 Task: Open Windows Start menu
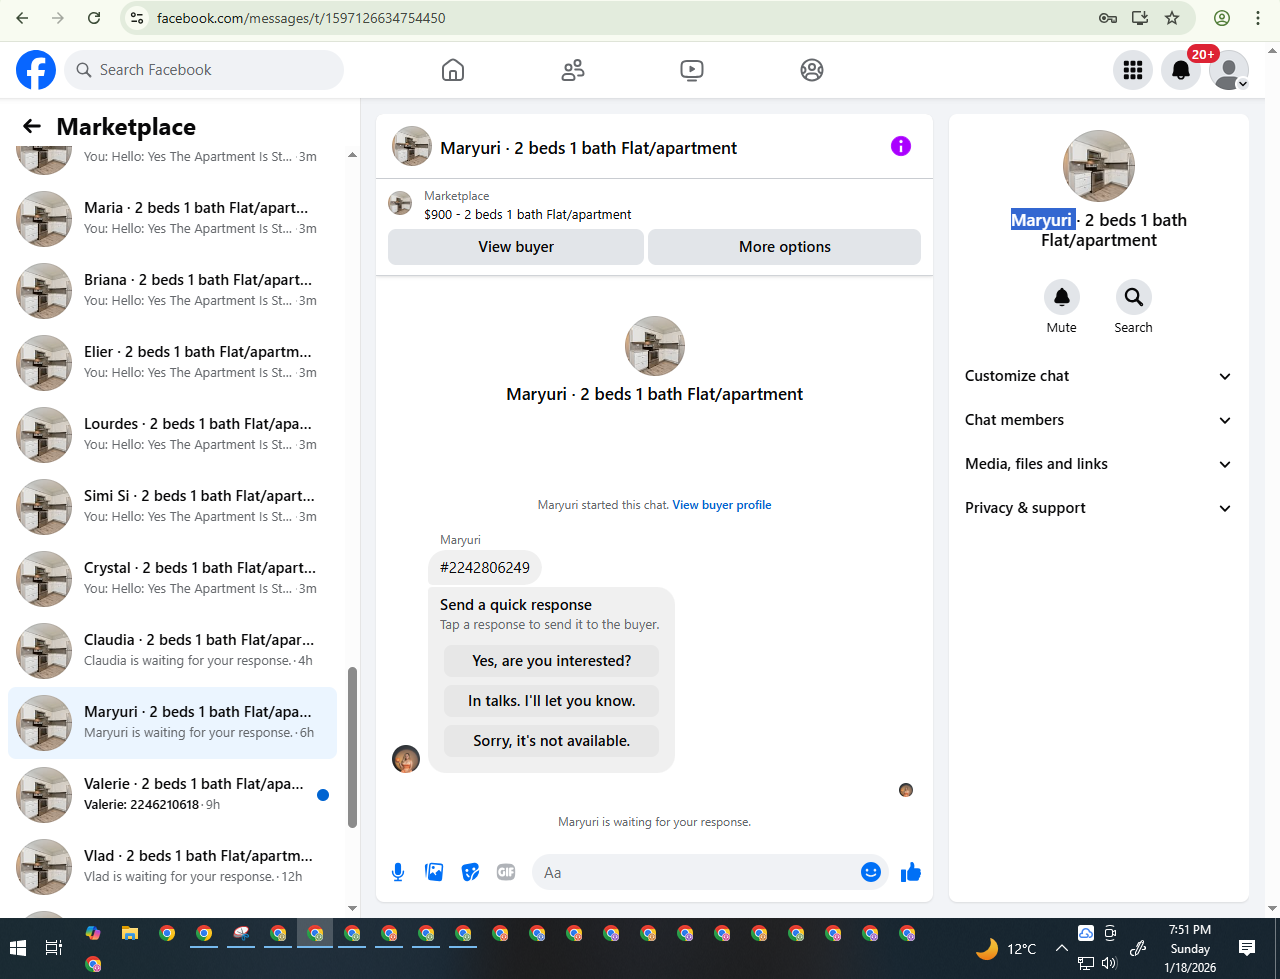(x=18, y=947)
